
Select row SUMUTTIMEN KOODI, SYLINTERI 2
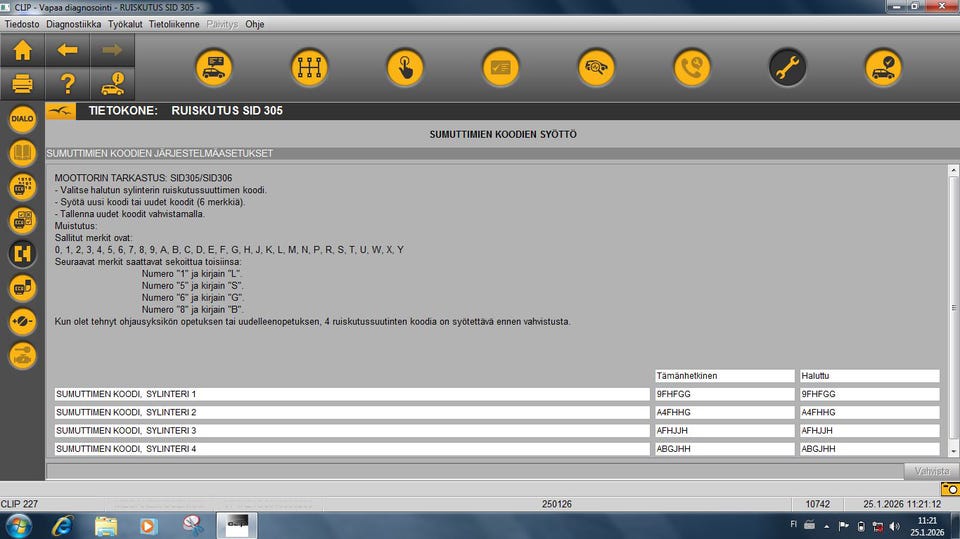tap(352, 412)
